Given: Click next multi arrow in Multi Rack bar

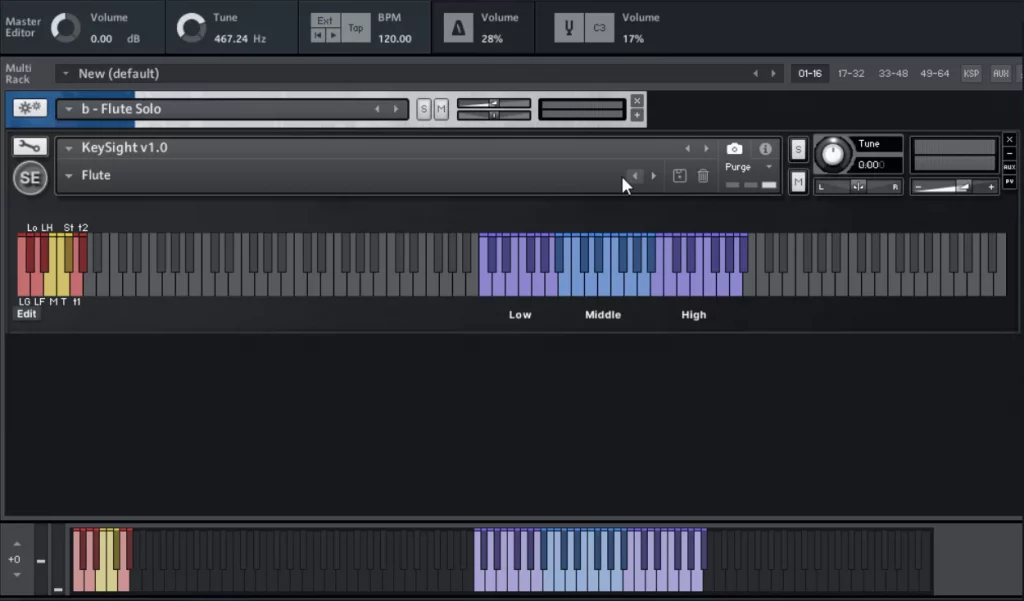Looking at the screenshot, I should 773,73.
